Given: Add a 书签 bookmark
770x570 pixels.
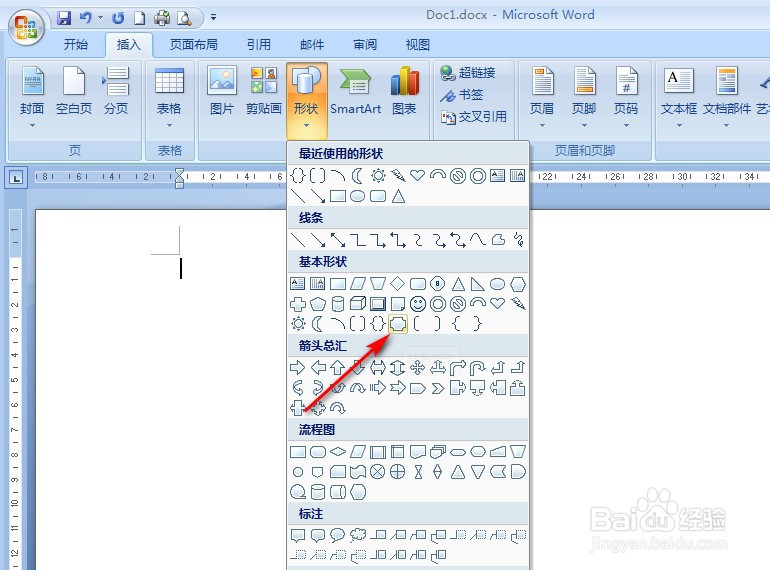Looking at the screenshot, I should point(462,95).
